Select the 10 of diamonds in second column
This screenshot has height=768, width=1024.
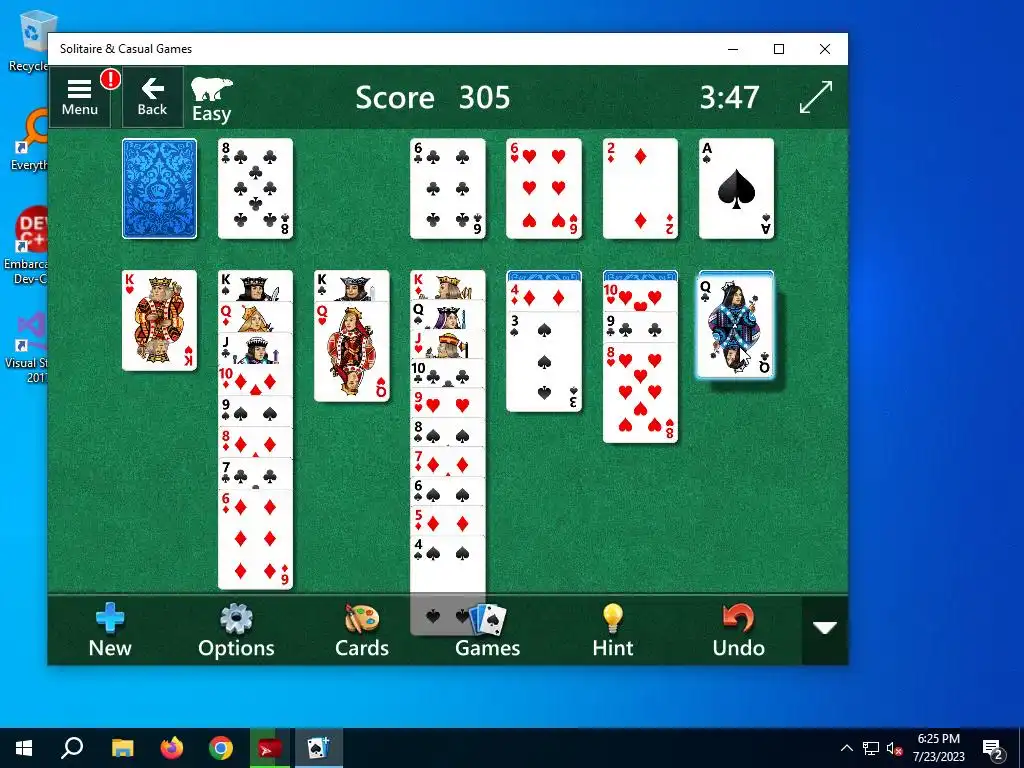click(x=255, y=380)
